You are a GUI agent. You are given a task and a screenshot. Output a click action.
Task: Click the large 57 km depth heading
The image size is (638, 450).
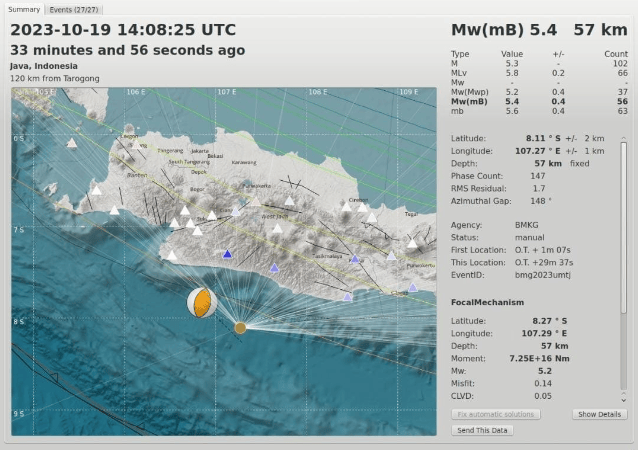pyautogui.click(x=600, y=30)
